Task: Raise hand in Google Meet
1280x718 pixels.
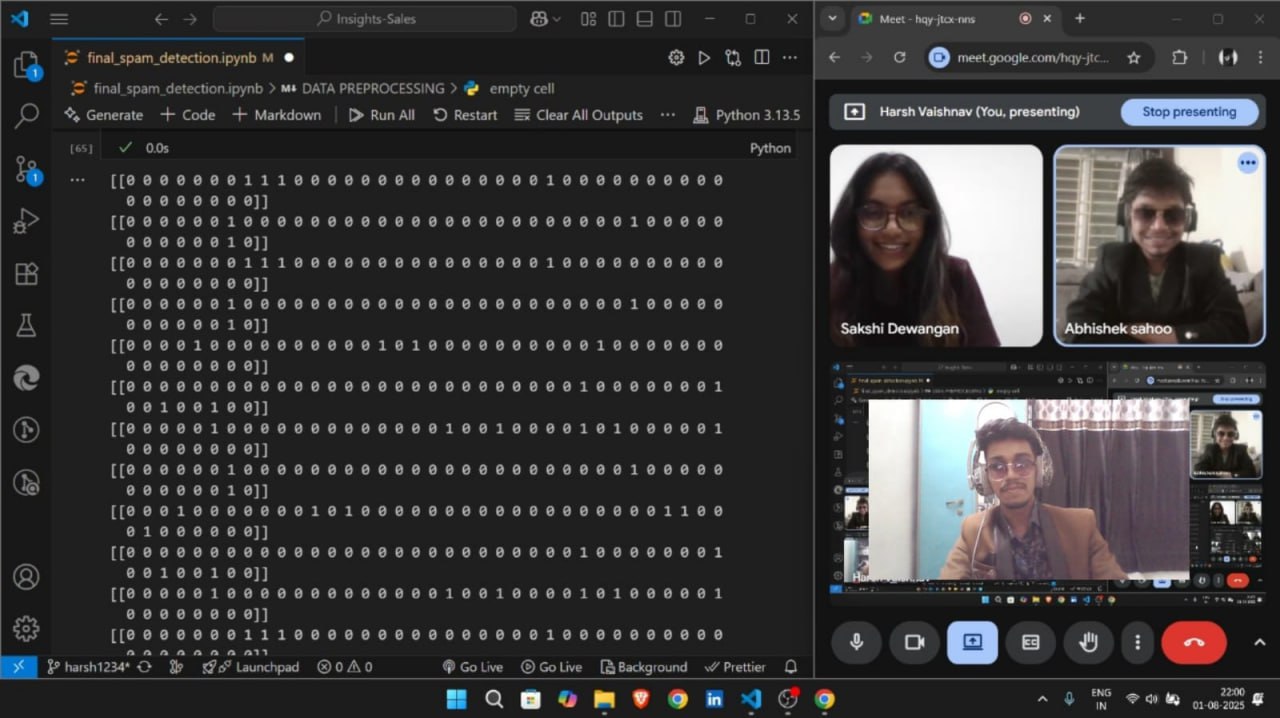Action: 1088,643
